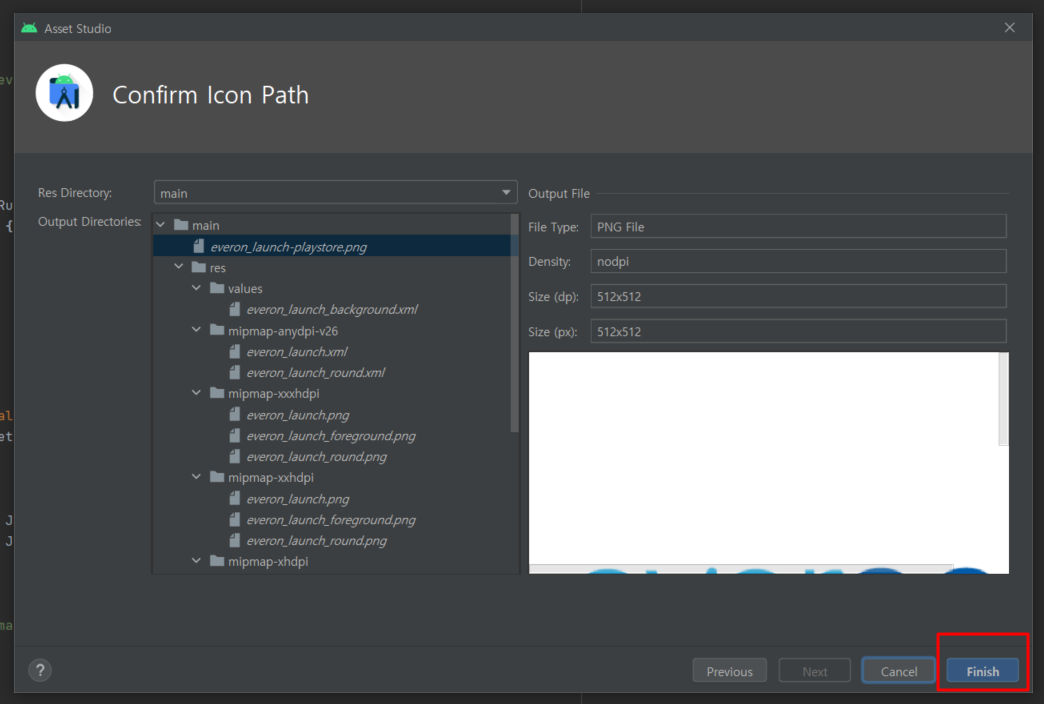Click file icon beside everon_launch-playstore.png
1044x704 pixels.
click(198, 246)
